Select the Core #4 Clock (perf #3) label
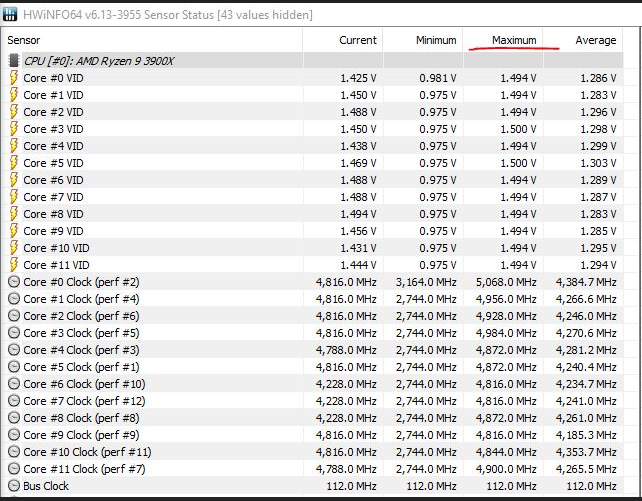642x501 pixels. [x=81, y=350]
